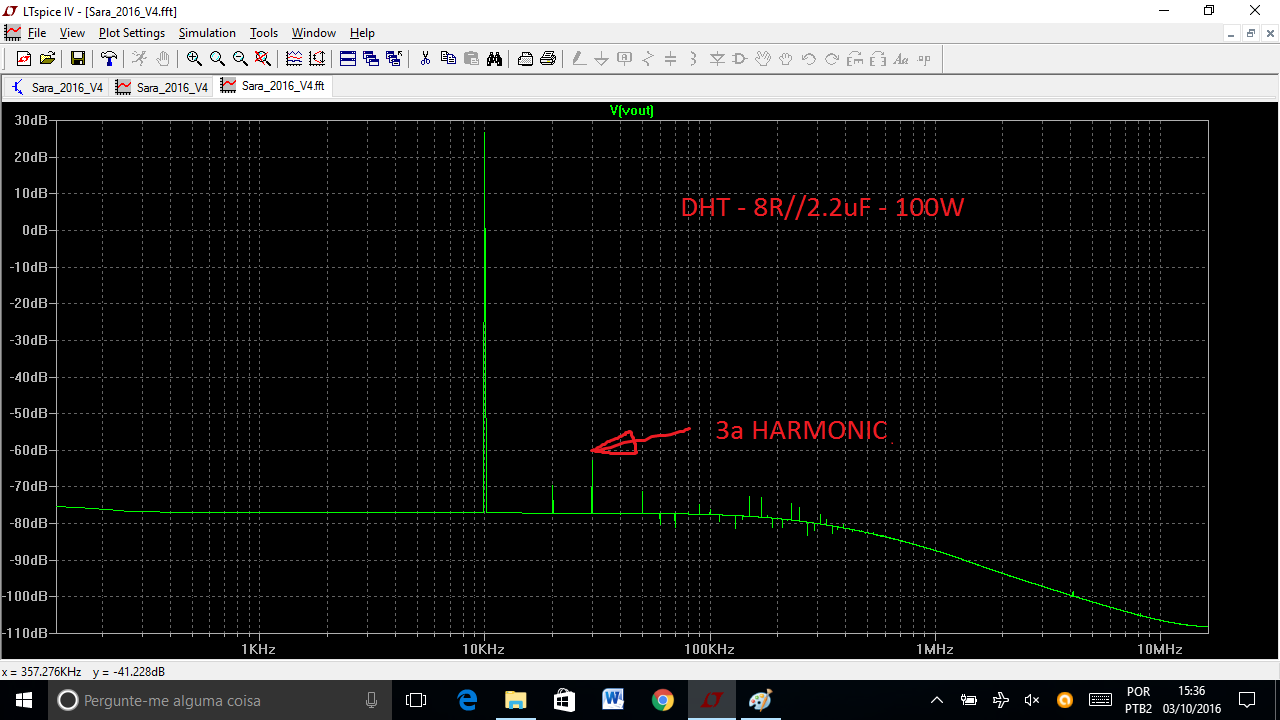Screen dimensions: 1280x720
Task: Select the Ground symbol tool
Action: click(602, 59)
